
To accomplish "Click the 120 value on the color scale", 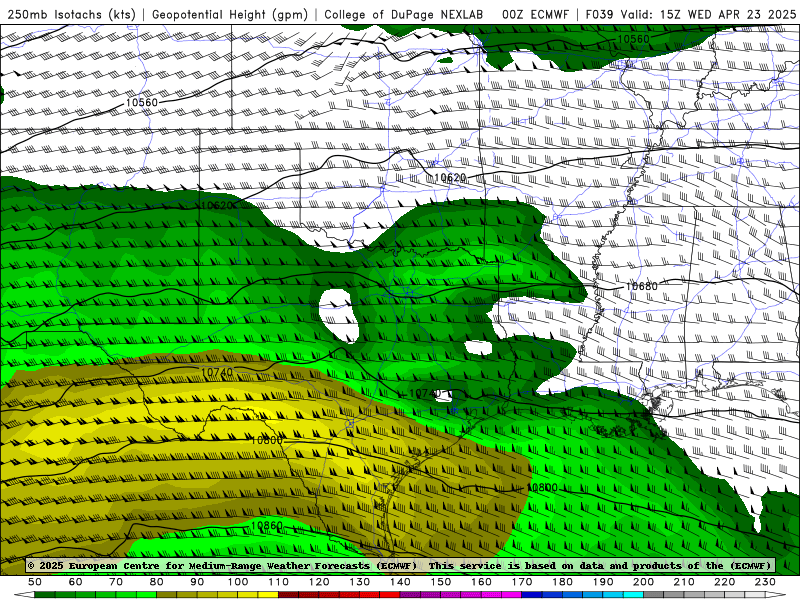I will click(x=319, y=582).
